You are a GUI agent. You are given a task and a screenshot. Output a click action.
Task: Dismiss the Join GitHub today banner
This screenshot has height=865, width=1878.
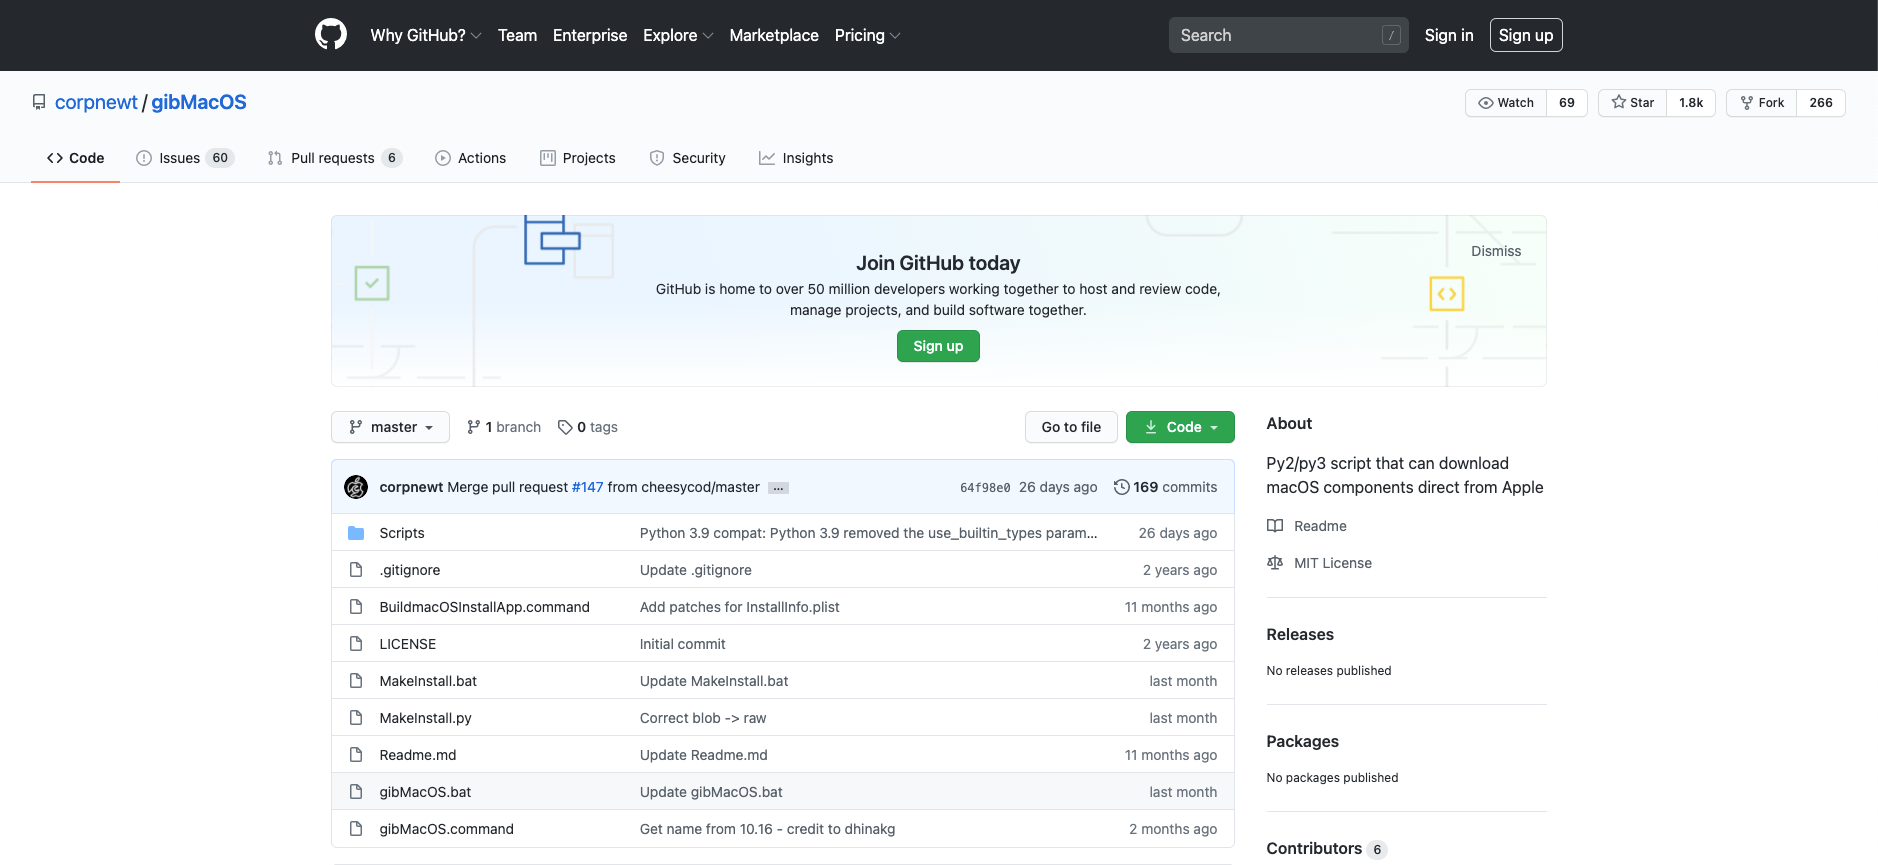tap(1496, 251)
